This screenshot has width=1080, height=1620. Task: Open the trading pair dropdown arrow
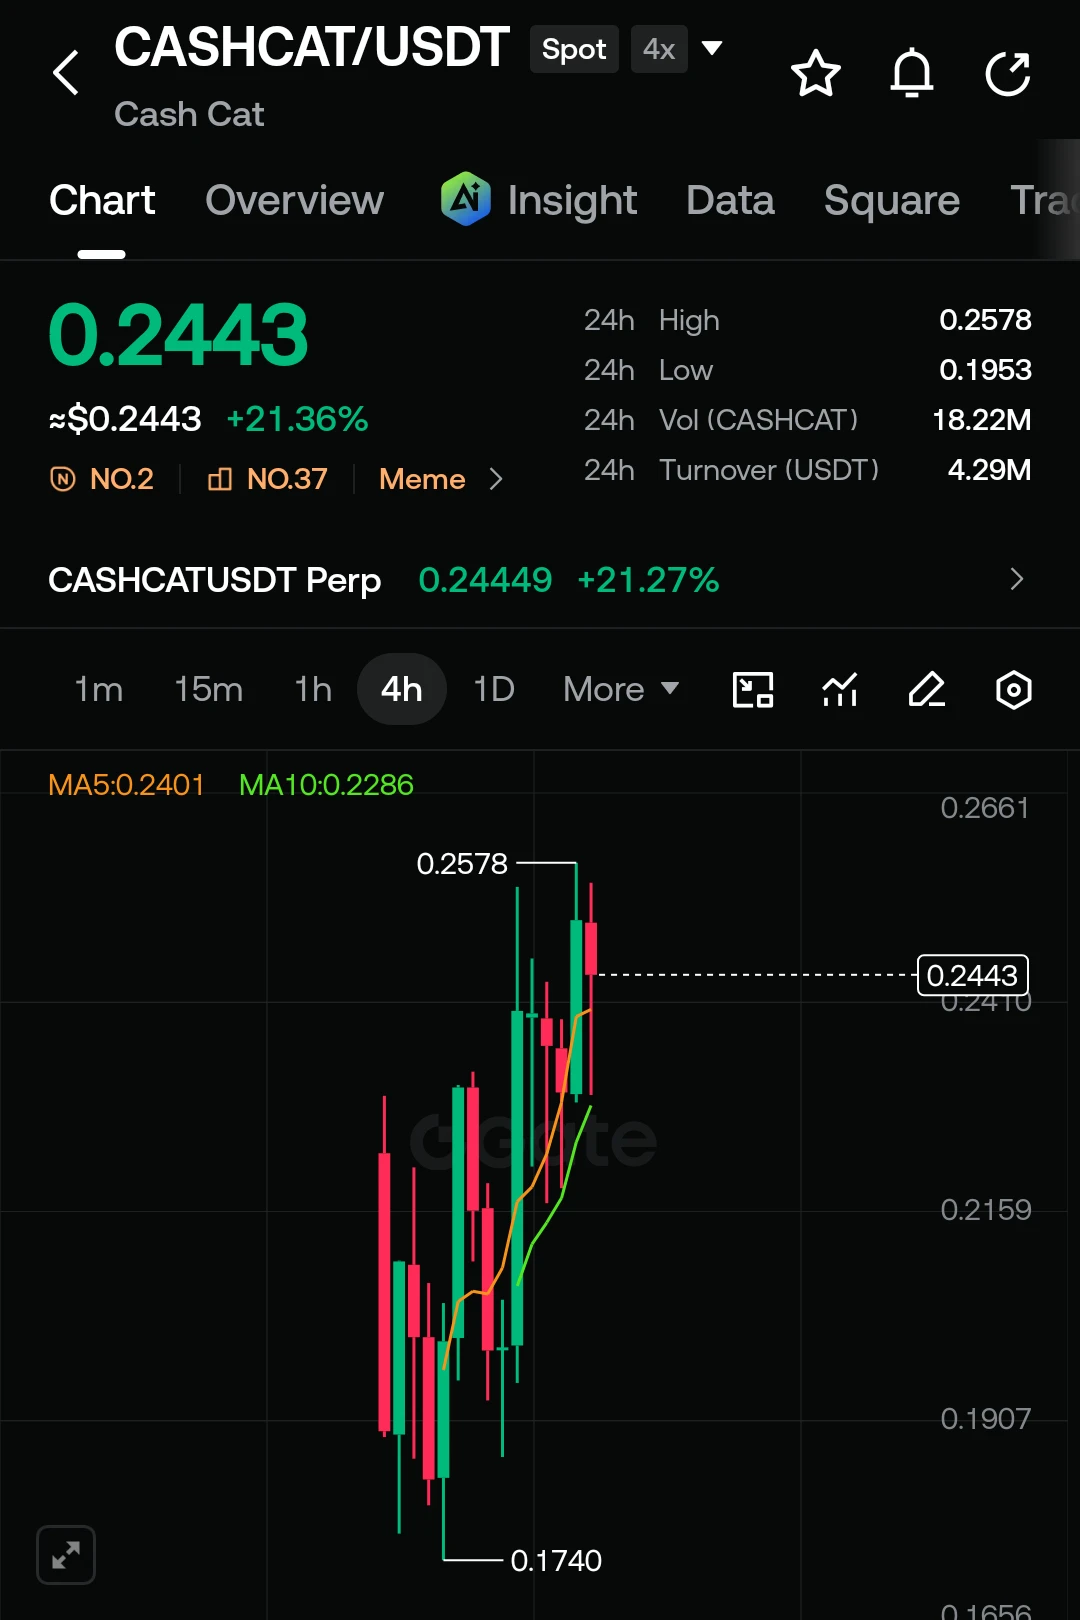712,48
